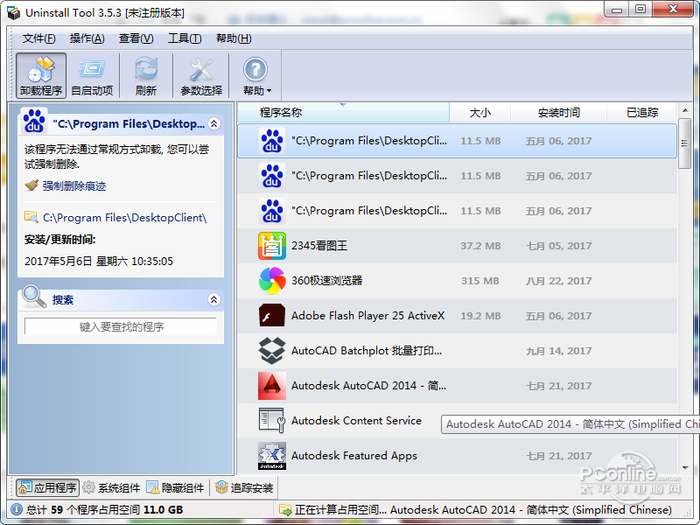This screenshot has height=525, width=700.
Task: Click the calculating-space icon in status bar
Action: pos(284,509)
